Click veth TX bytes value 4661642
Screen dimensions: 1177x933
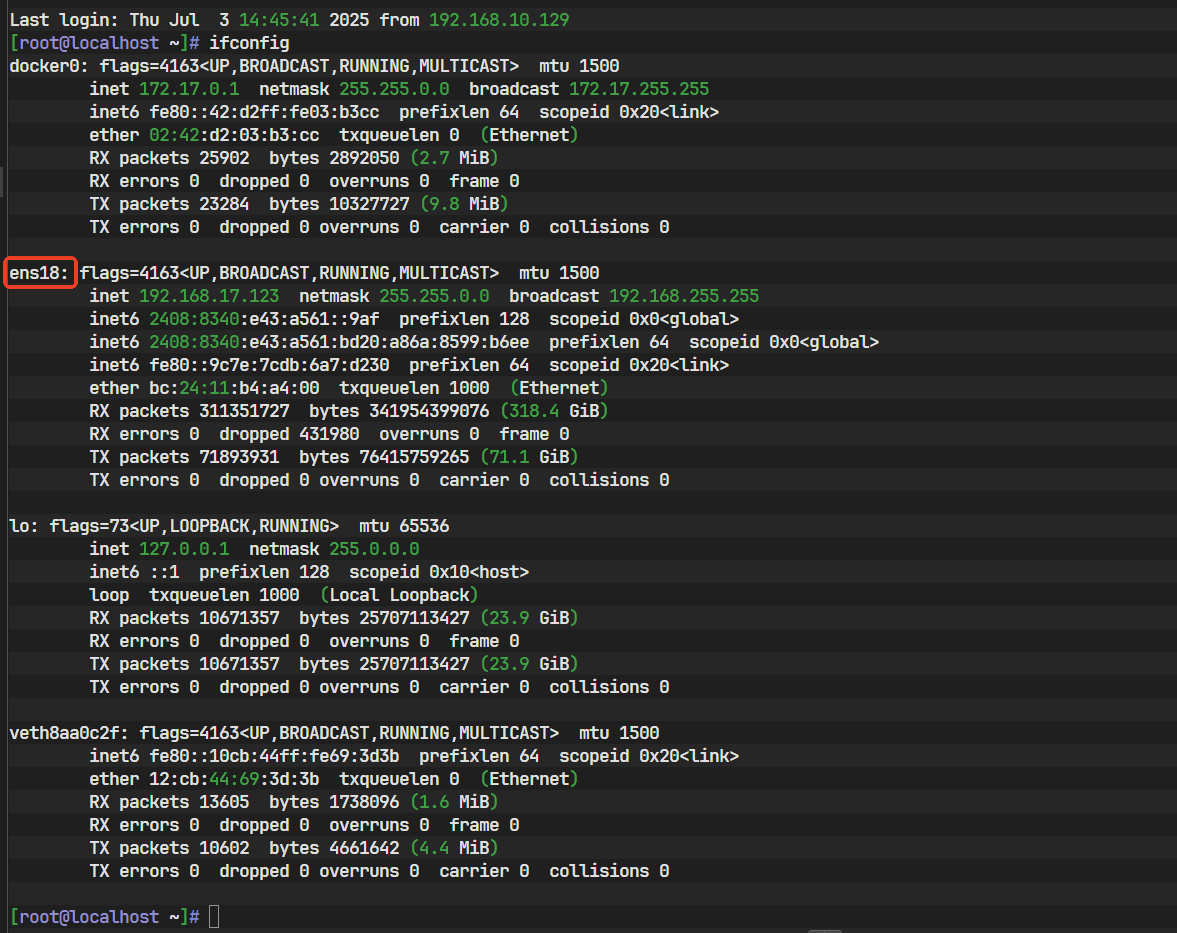(364, 848)
